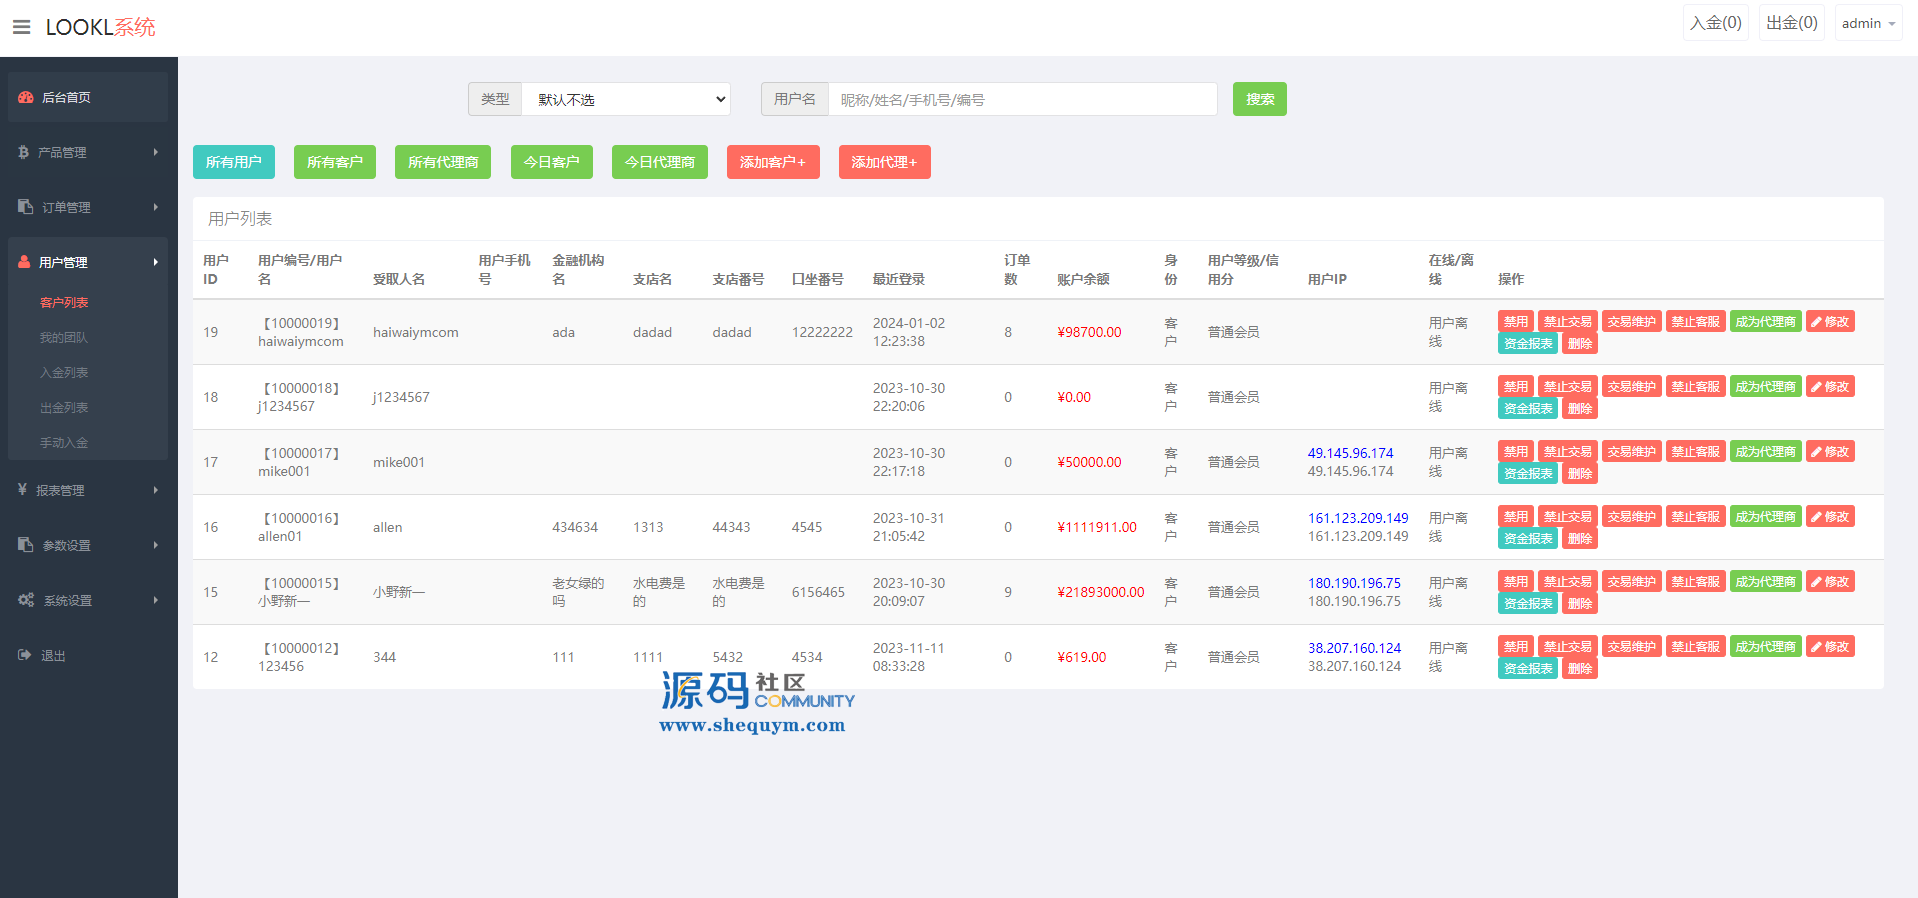This screenshot has width=1918, height=898.
Task: Click IP link 161.123.209.149
Action: [x=1357, y=518]
